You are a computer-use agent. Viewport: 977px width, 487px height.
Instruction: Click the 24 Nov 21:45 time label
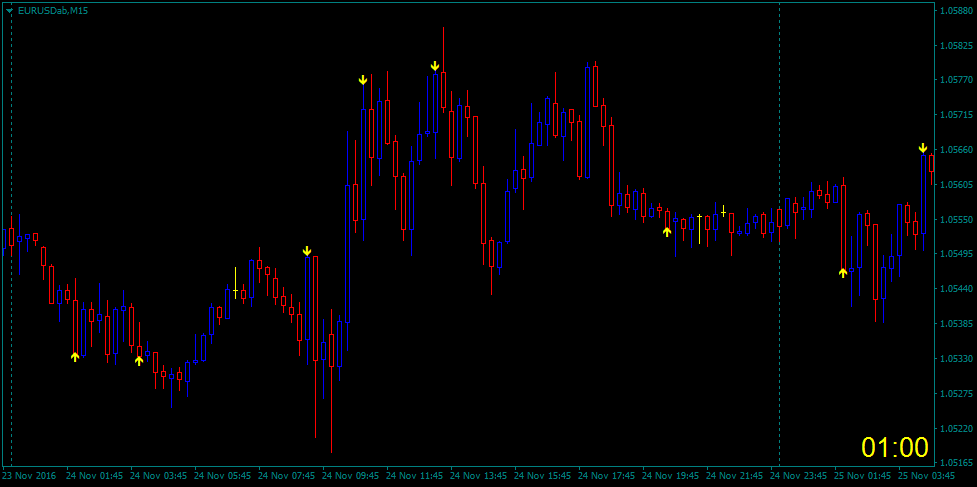pyautogui.click(x=733, y=476)
